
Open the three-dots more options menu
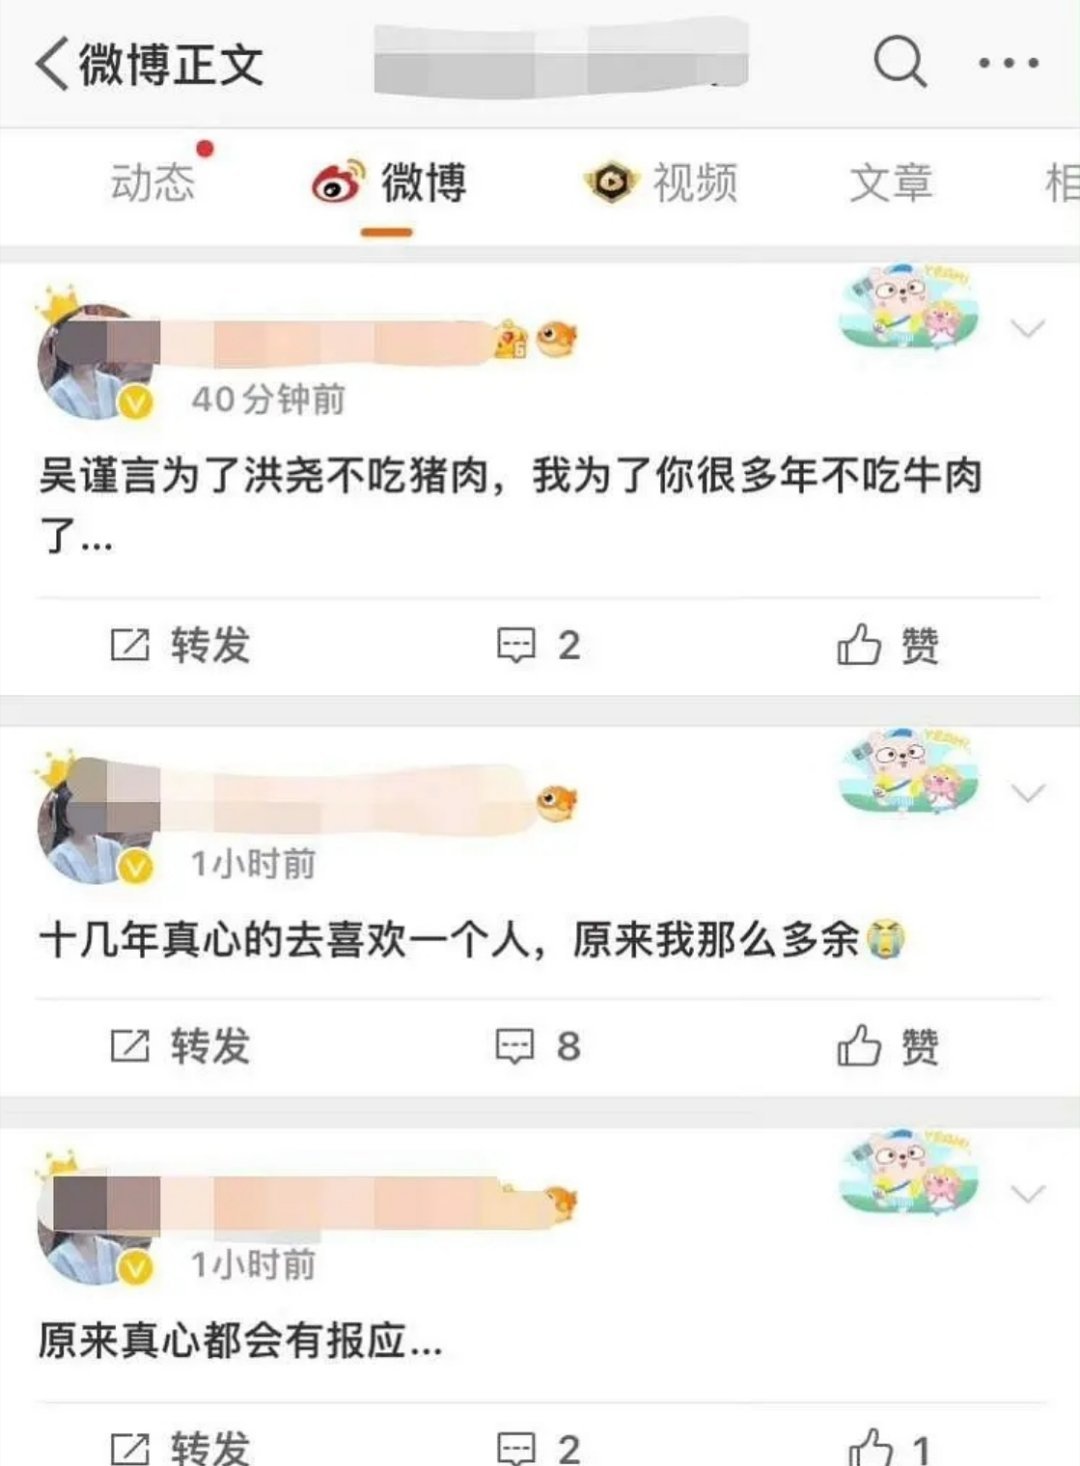click(1008, 63)
